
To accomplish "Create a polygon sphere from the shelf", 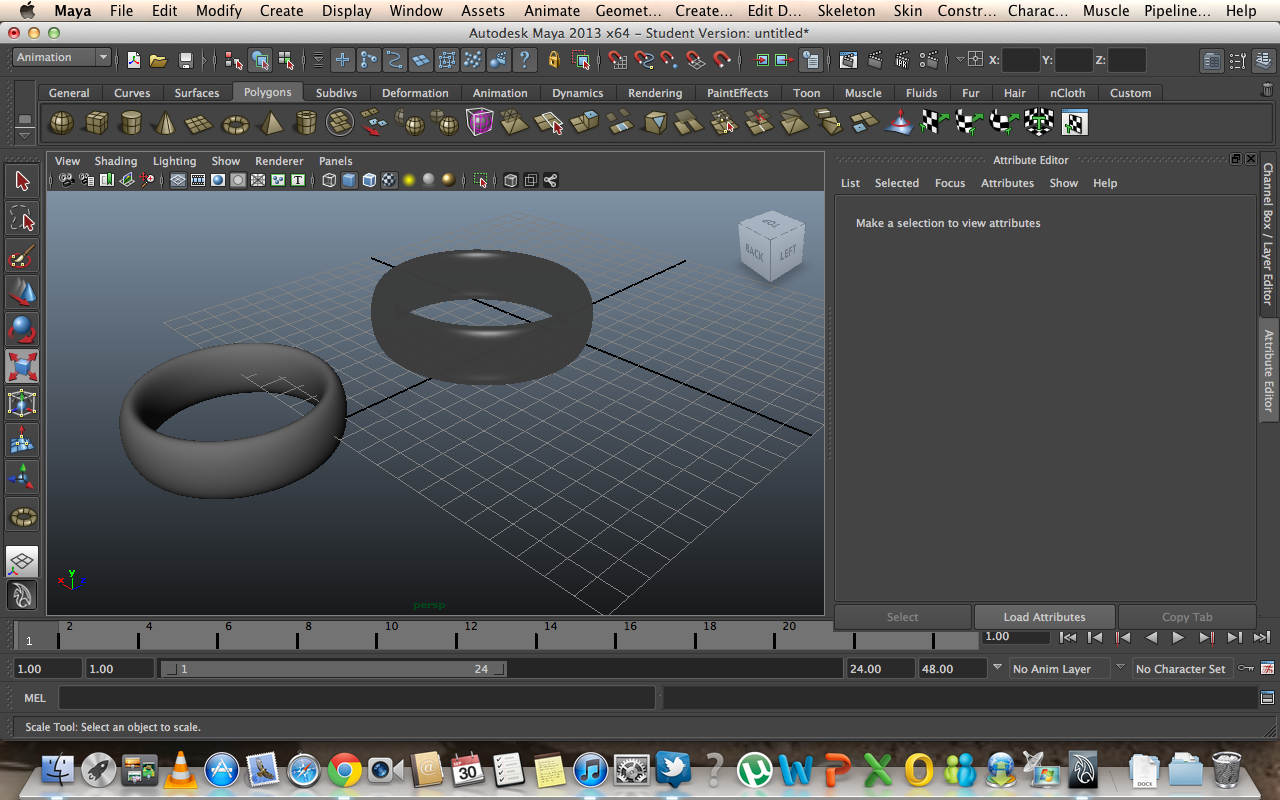I will click(61, 122).
